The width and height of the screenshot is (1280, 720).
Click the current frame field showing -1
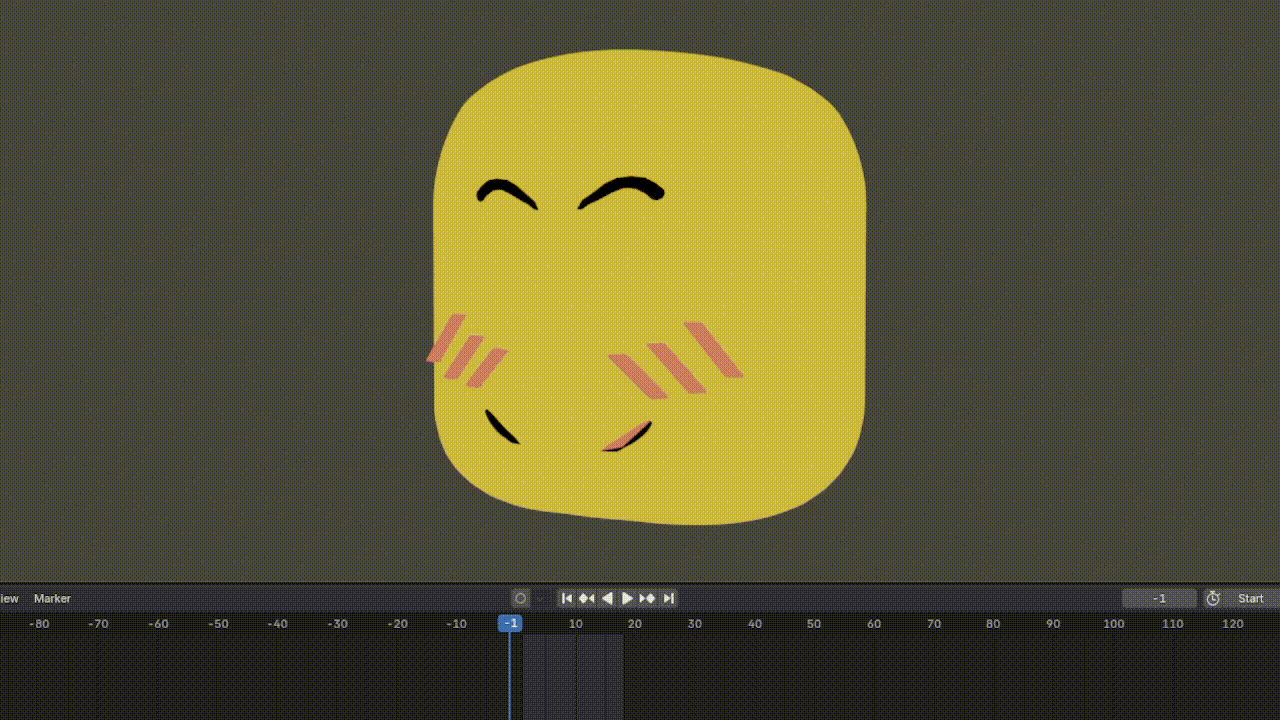[1159, 598]
